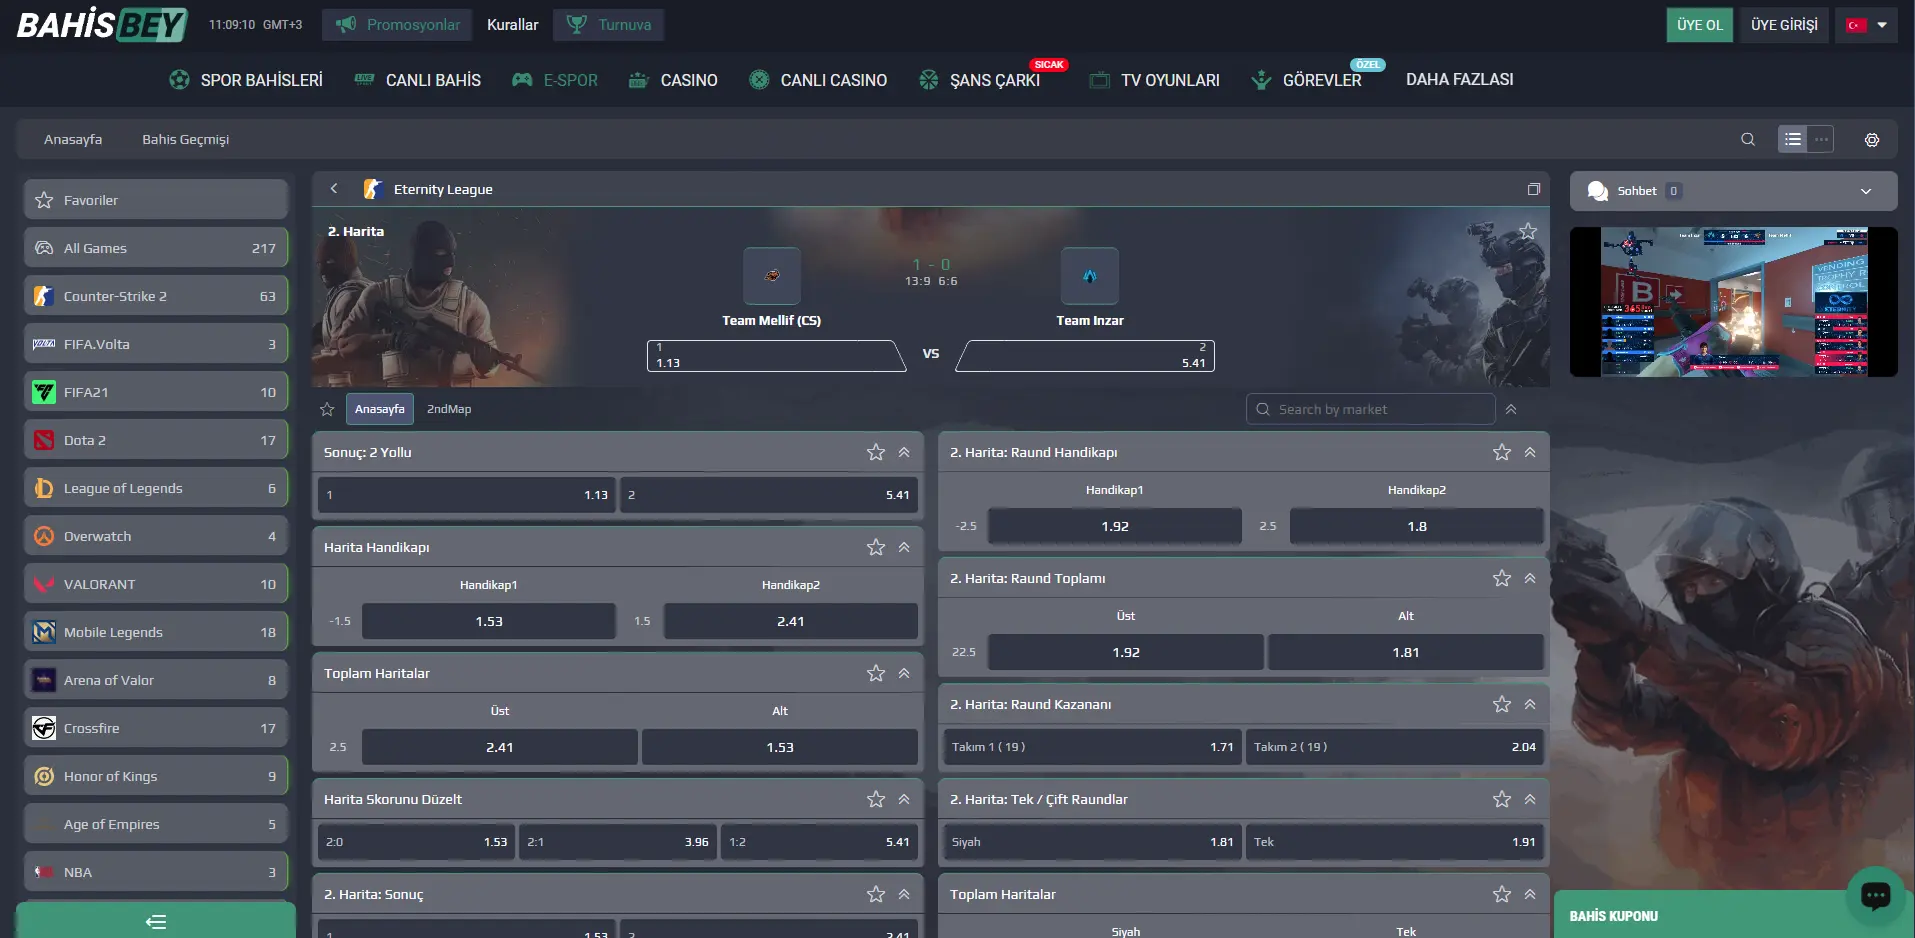Open GÖREVLER menu
Screen dimensions: 1915x938
[x=1307, y=80]
